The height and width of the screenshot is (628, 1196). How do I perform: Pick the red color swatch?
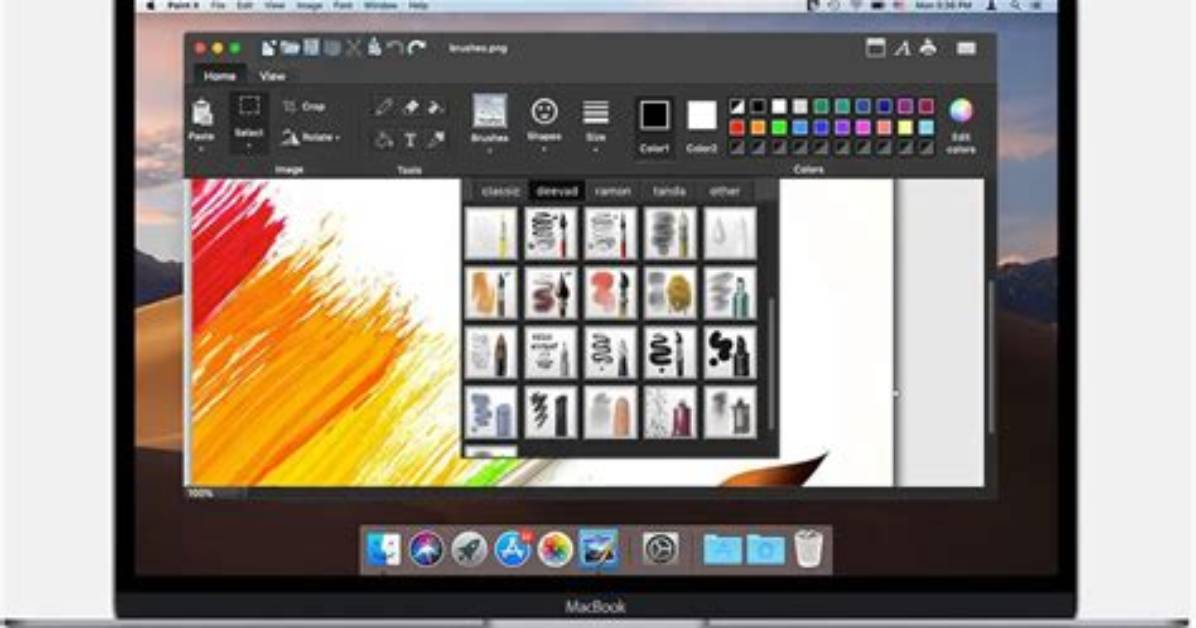tap(737, 127)
